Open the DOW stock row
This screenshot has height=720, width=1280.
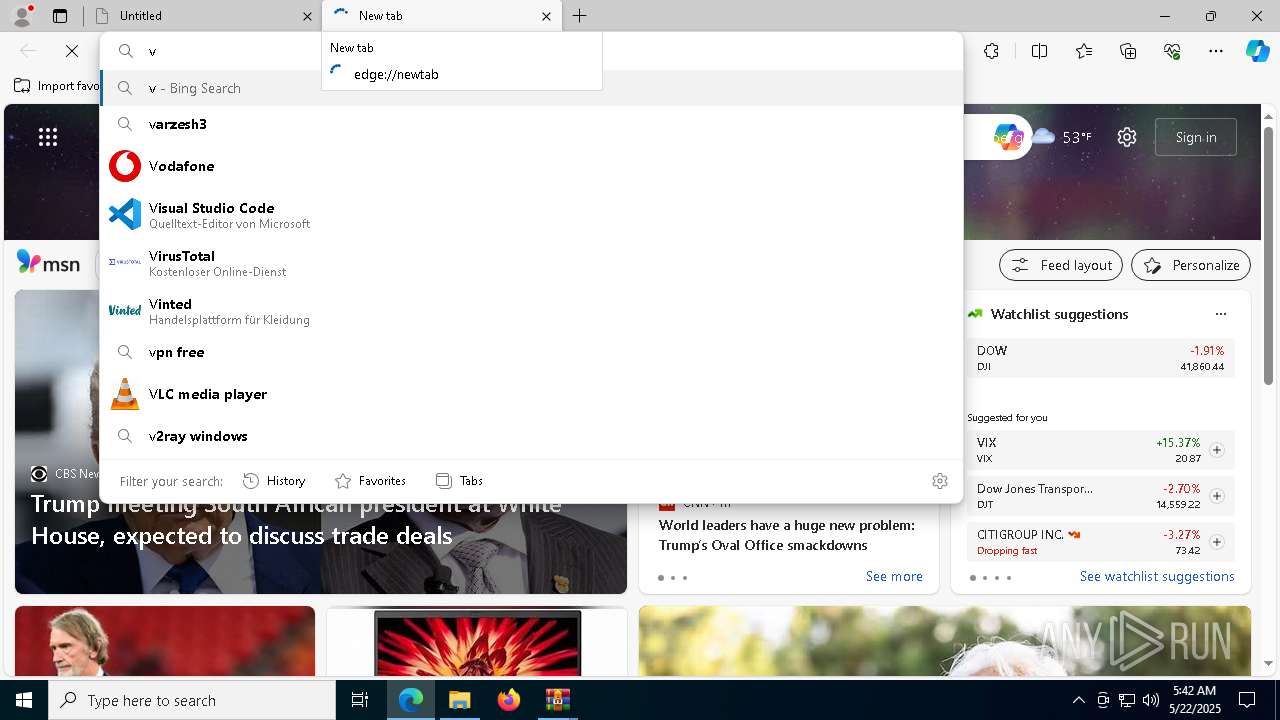[x=1101, y=358]
